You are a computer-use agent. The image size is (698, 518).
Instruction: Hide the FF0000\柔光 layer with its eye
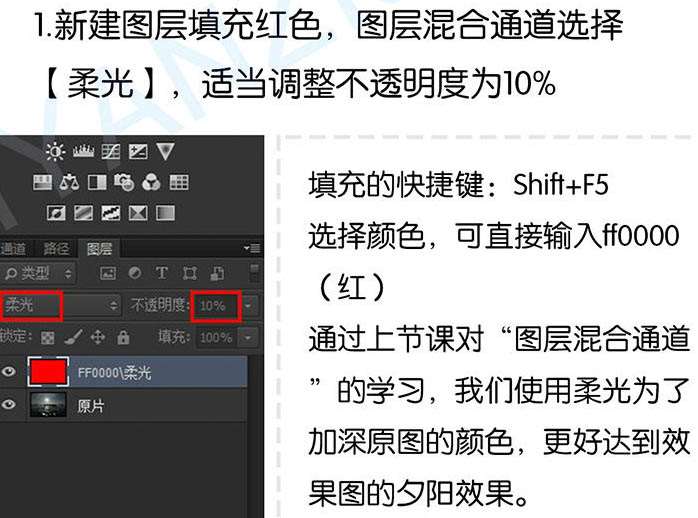tap(9, 372)
